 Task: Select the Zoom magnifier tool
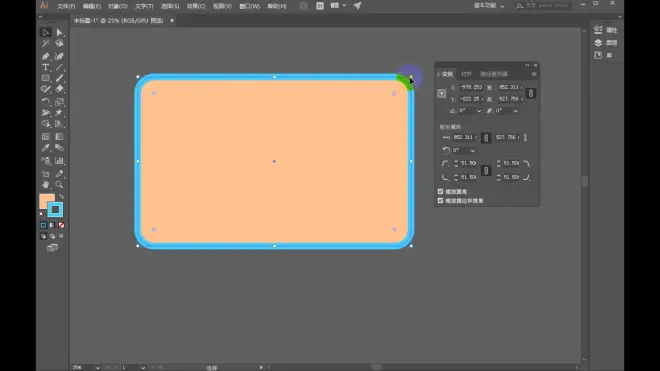[x=59, y=184]
